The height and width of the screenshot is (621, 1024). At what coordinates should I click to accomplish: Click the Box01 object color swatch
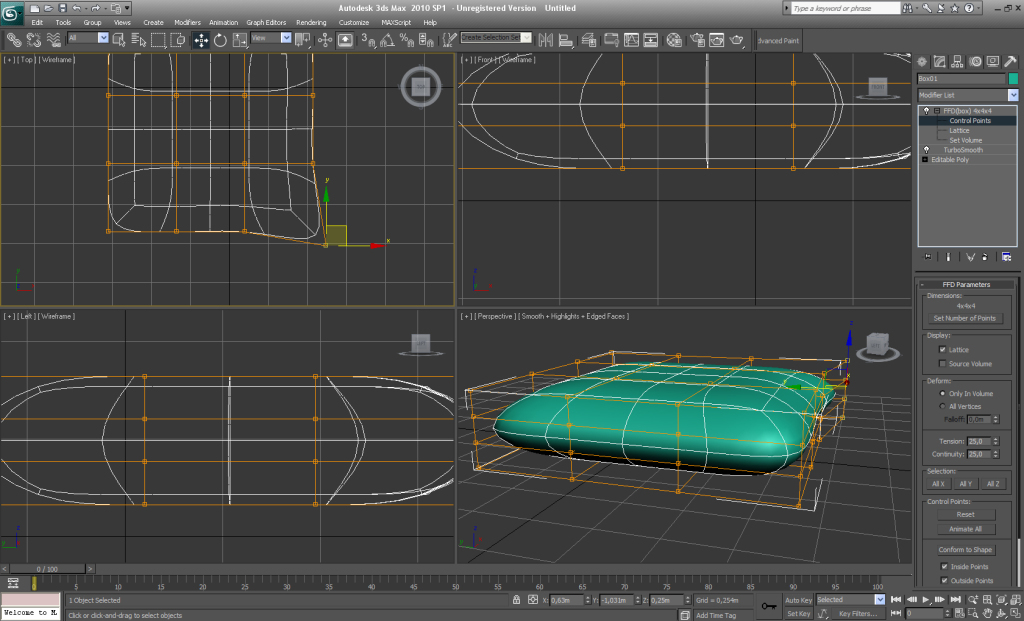point(1012,79)
